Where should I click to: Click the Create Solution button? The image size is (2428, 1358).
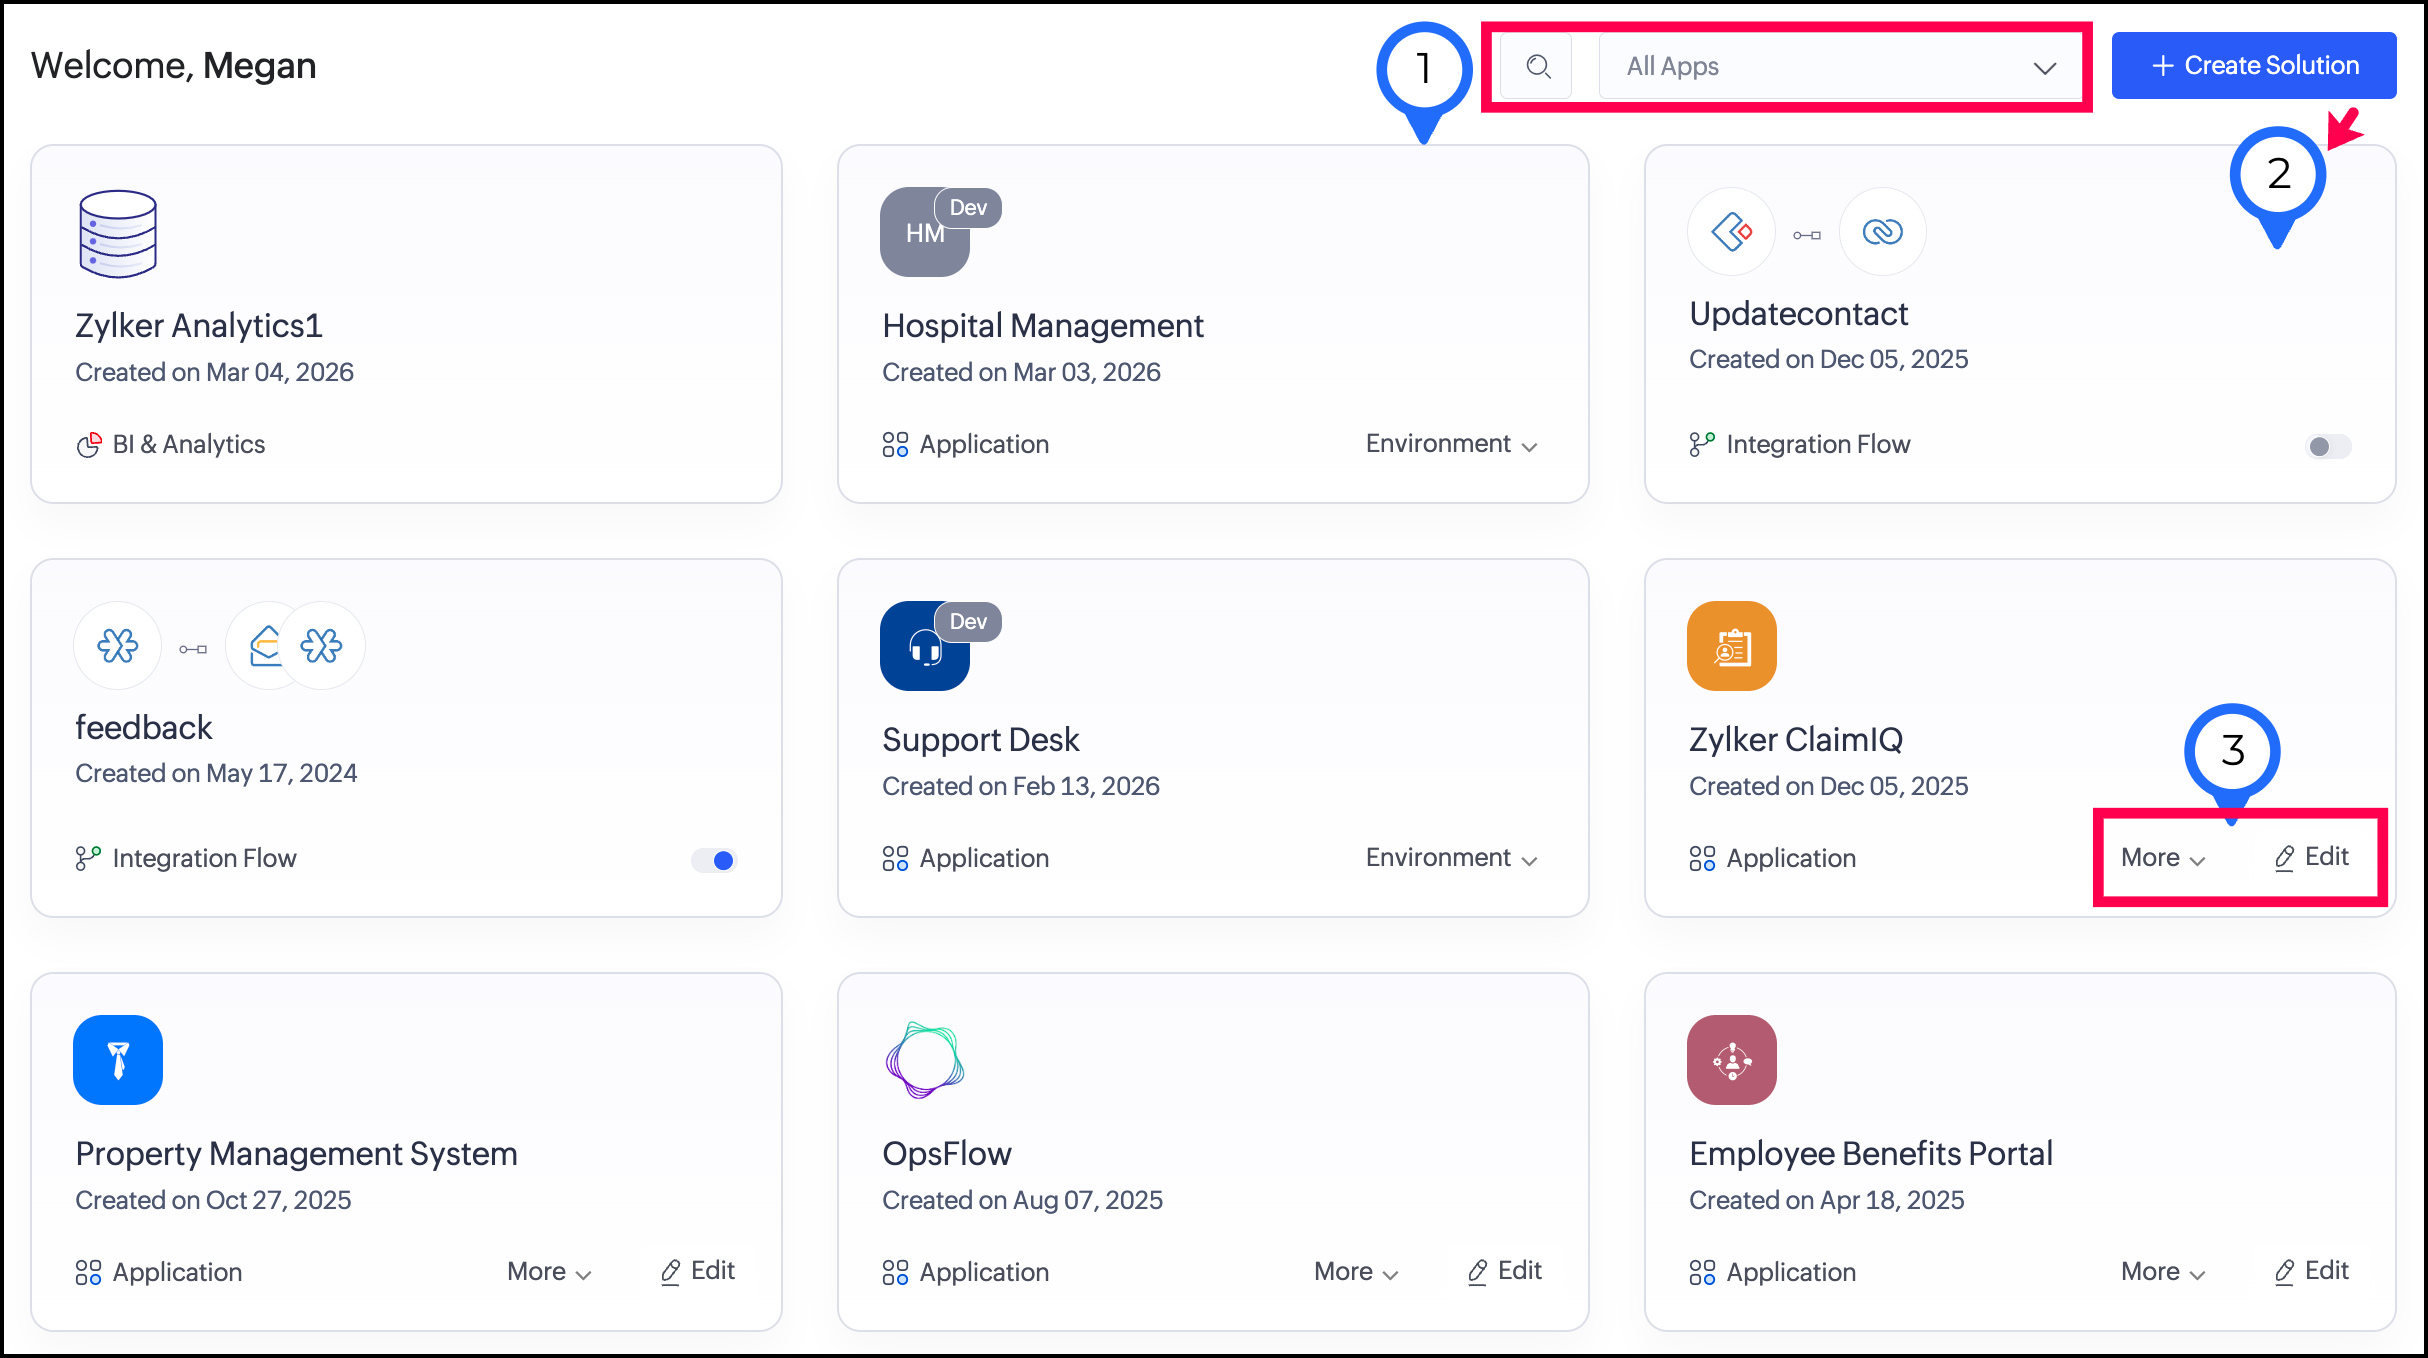(2254, 66)
